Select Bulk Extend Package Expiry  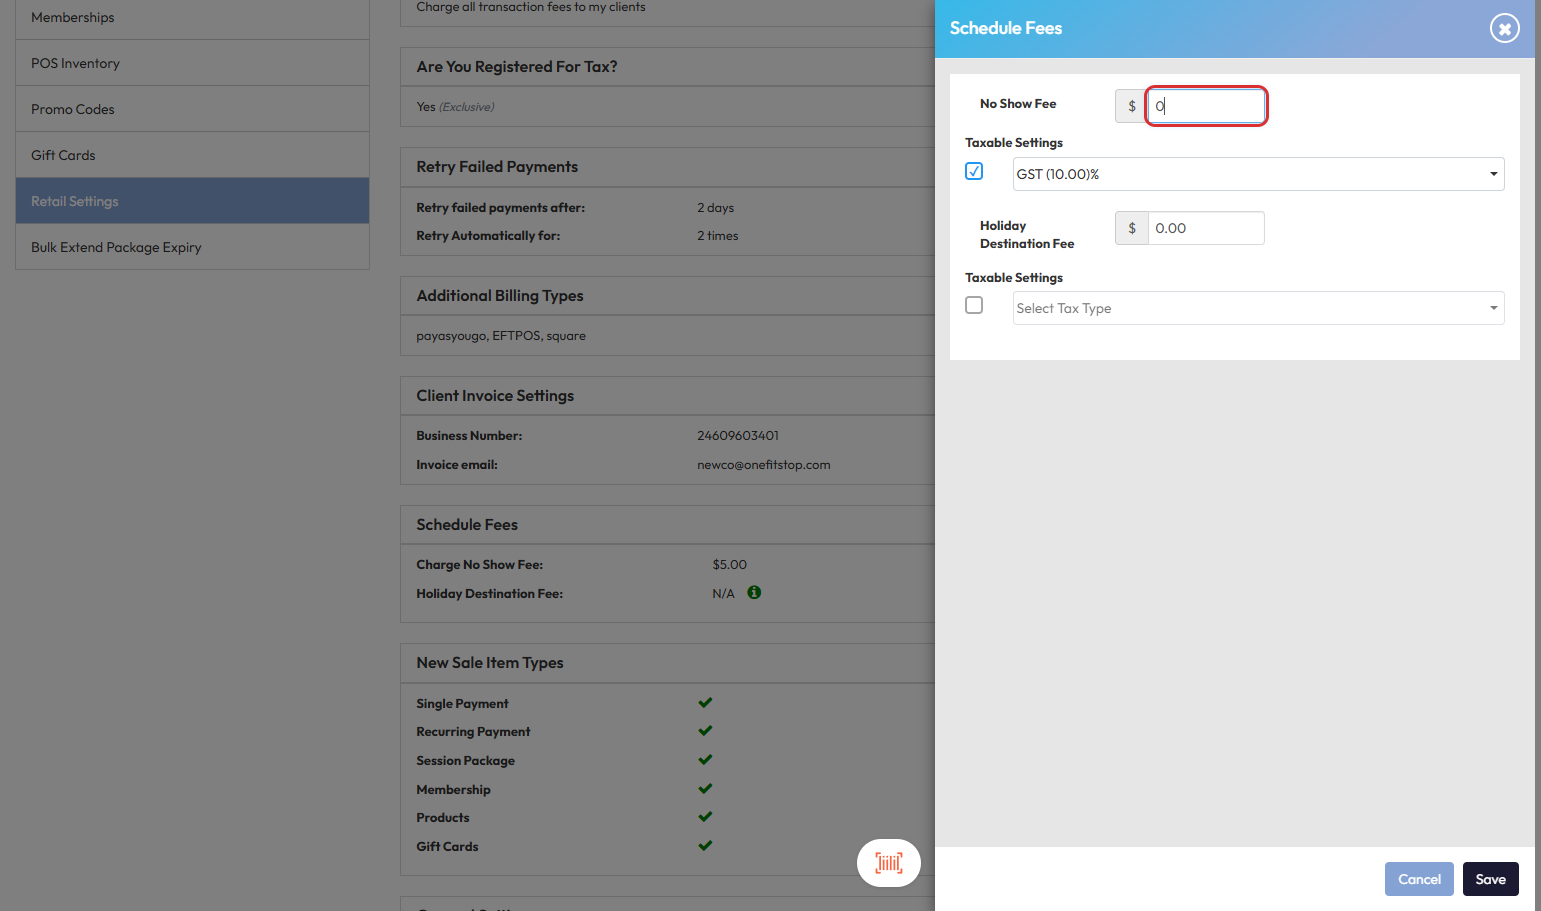point(116,247)
